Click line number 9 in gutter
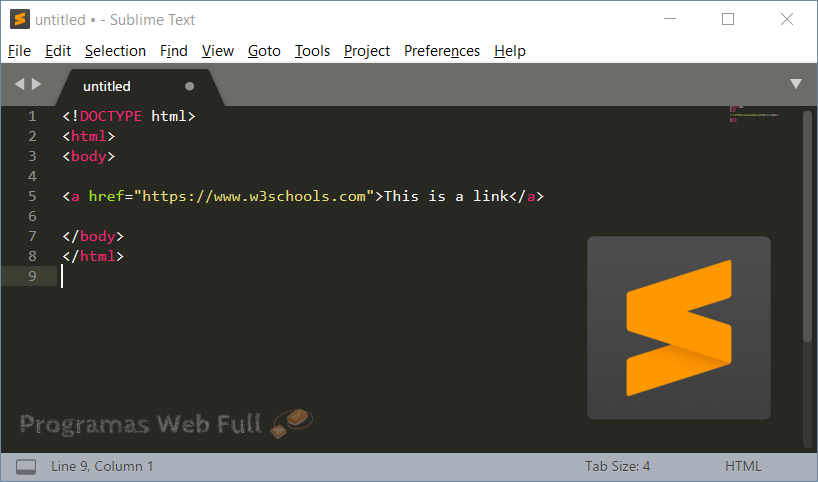The height and width of the screenshot is (482, 818). (x=32, y=276)
